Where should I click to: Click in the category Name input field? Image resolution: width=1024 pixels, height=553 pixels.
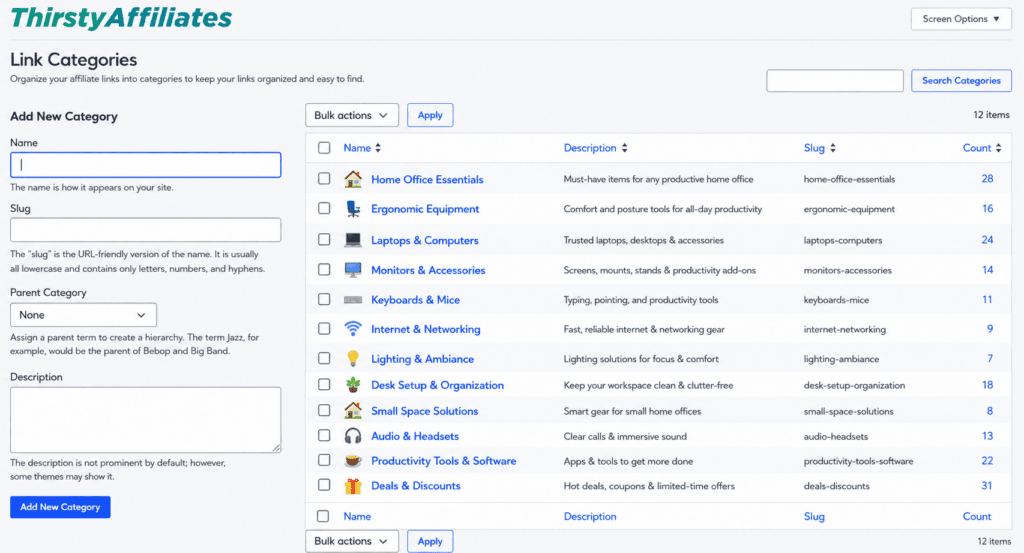(146, 165)
